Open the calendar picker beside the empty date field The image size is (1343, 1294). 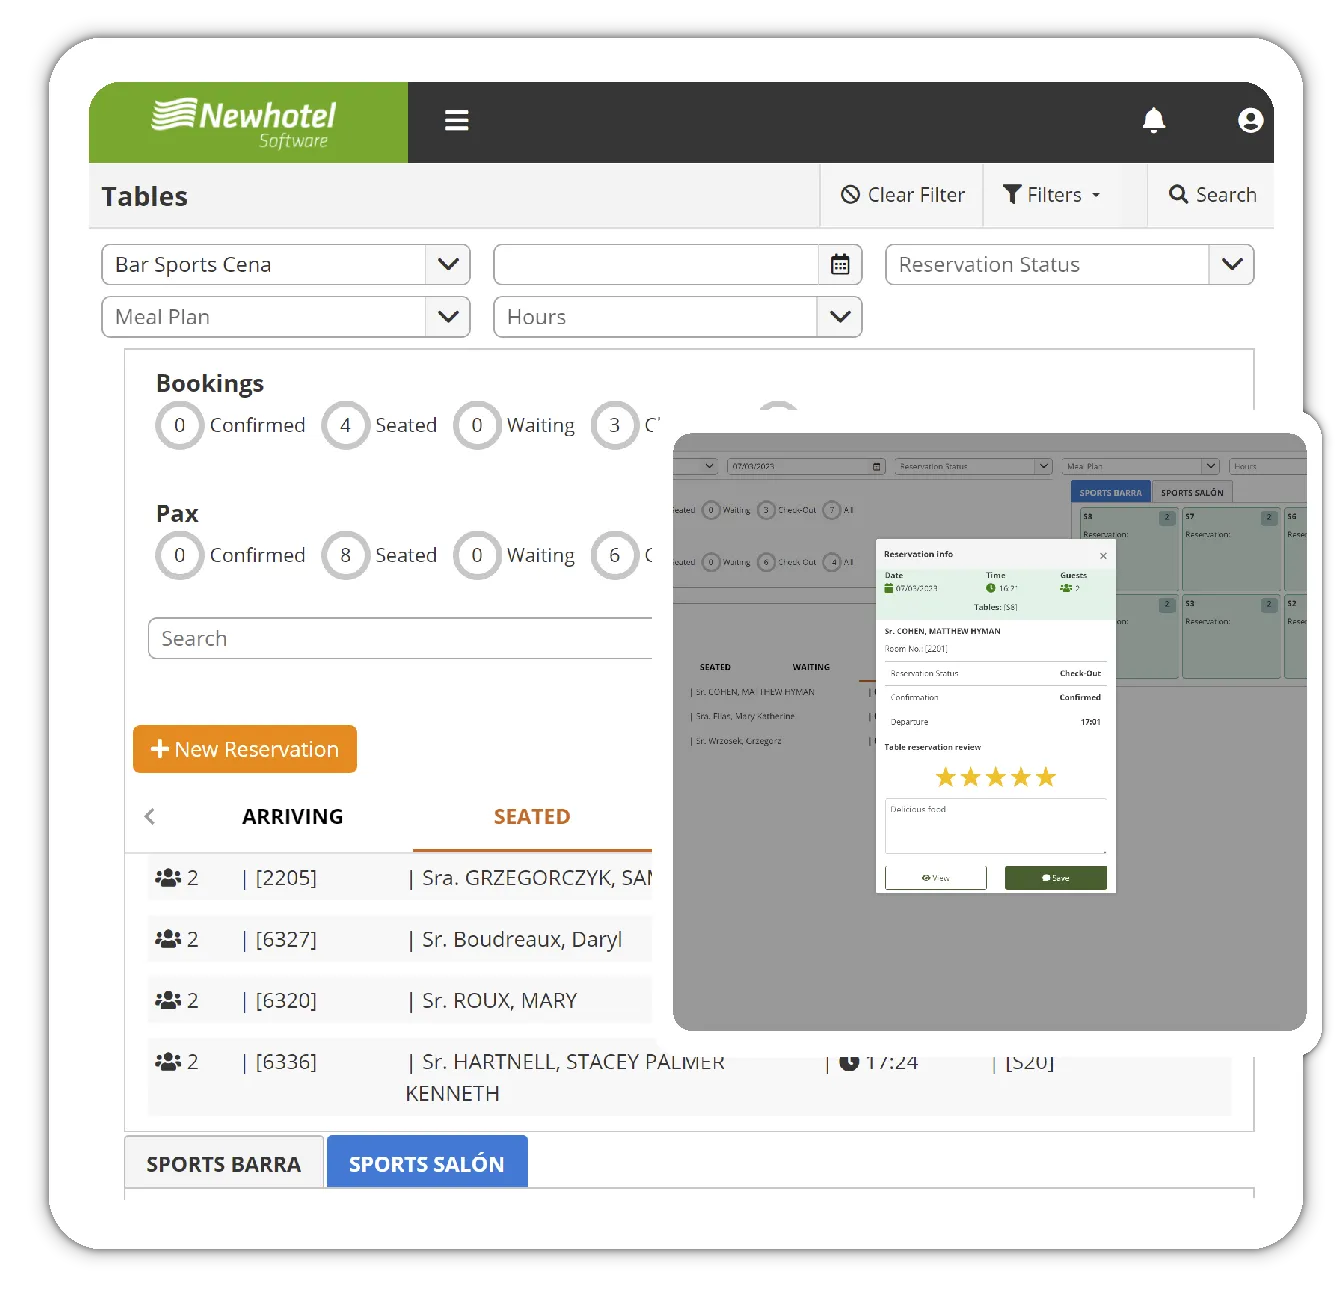click(840, 265)
